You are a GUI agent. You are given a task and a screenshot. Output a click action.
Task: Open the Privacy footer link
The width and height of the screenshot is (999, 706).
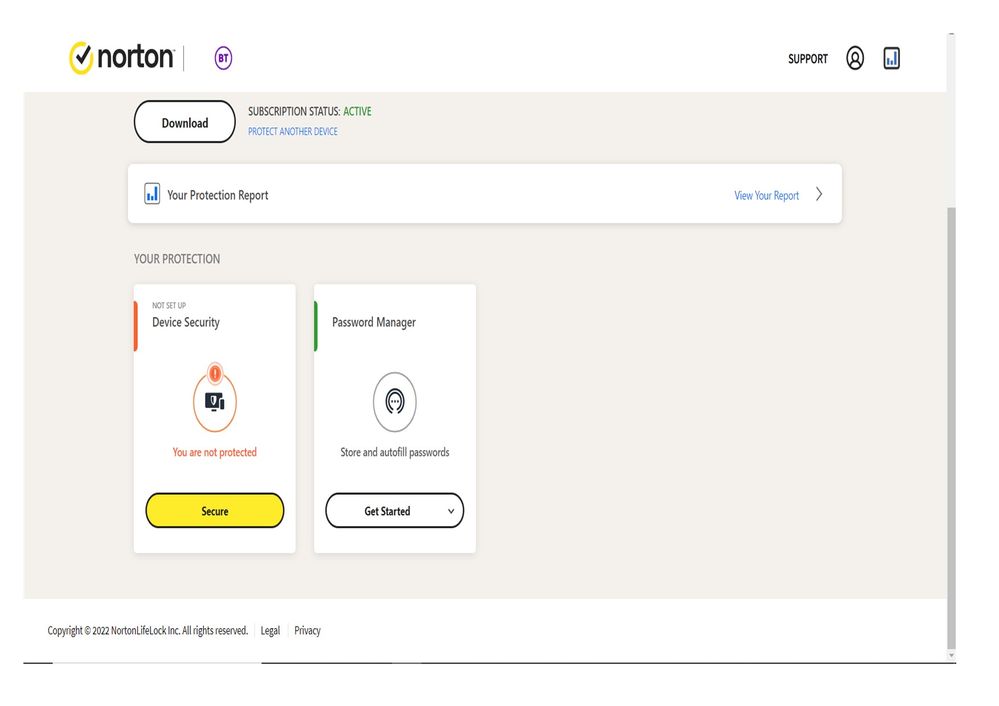[307, 631]
